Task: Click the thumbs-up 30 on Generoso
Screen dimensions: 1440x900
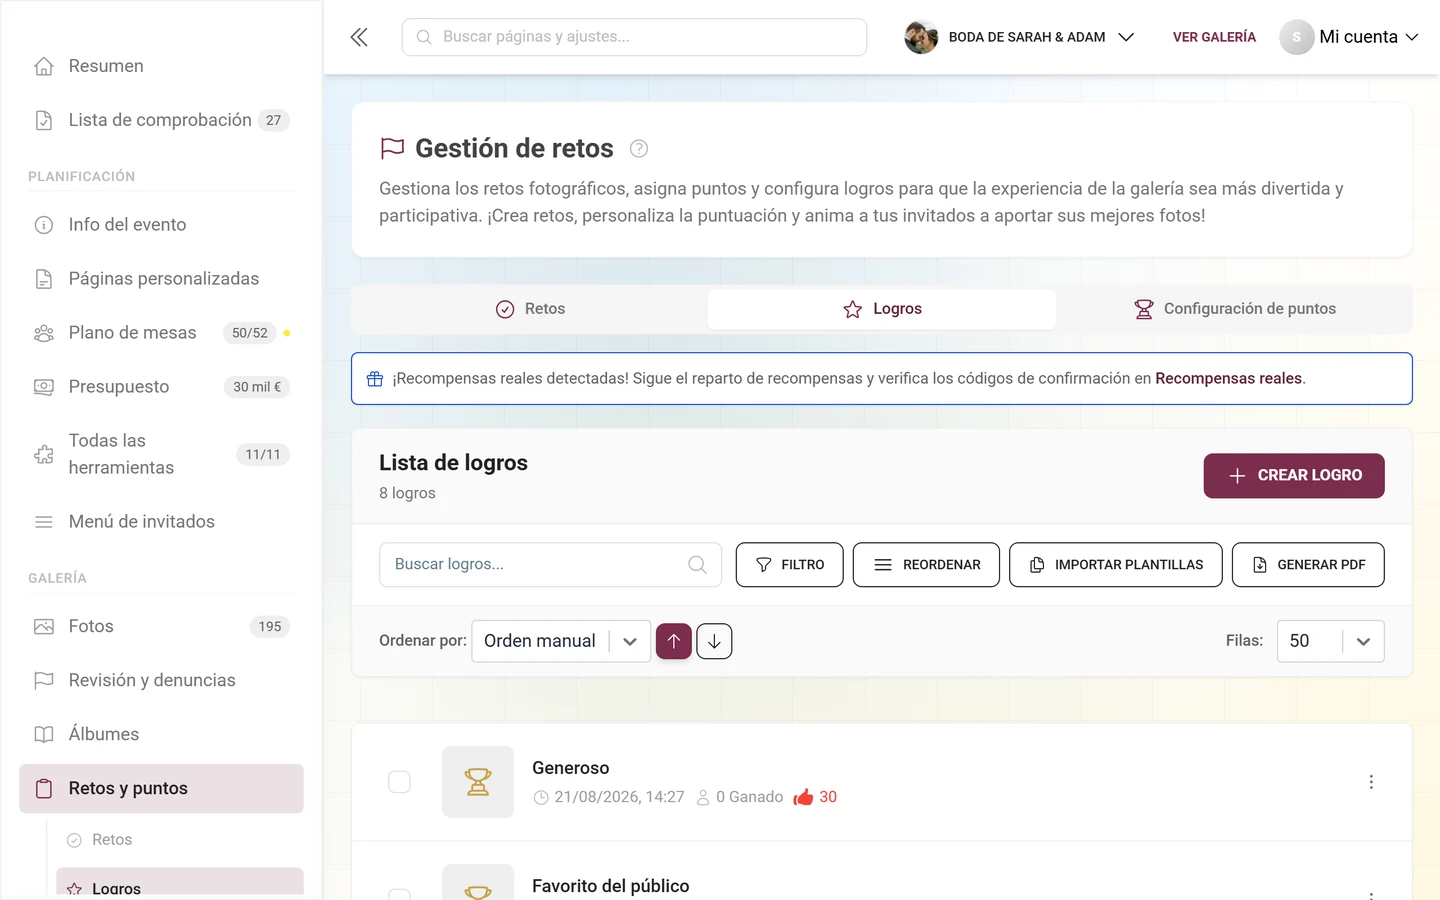Action: click(815, 797)
